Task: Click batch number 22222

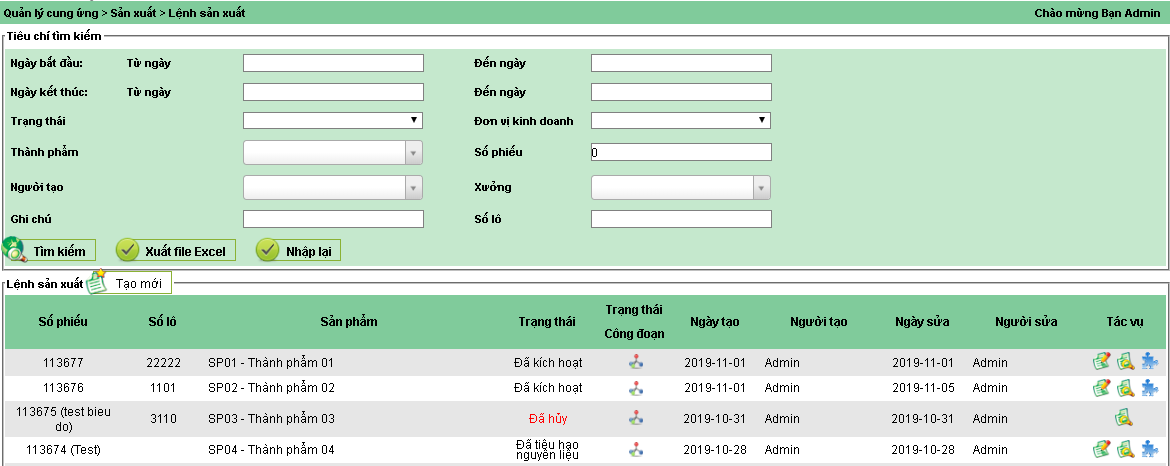Action: pos(163,362)
